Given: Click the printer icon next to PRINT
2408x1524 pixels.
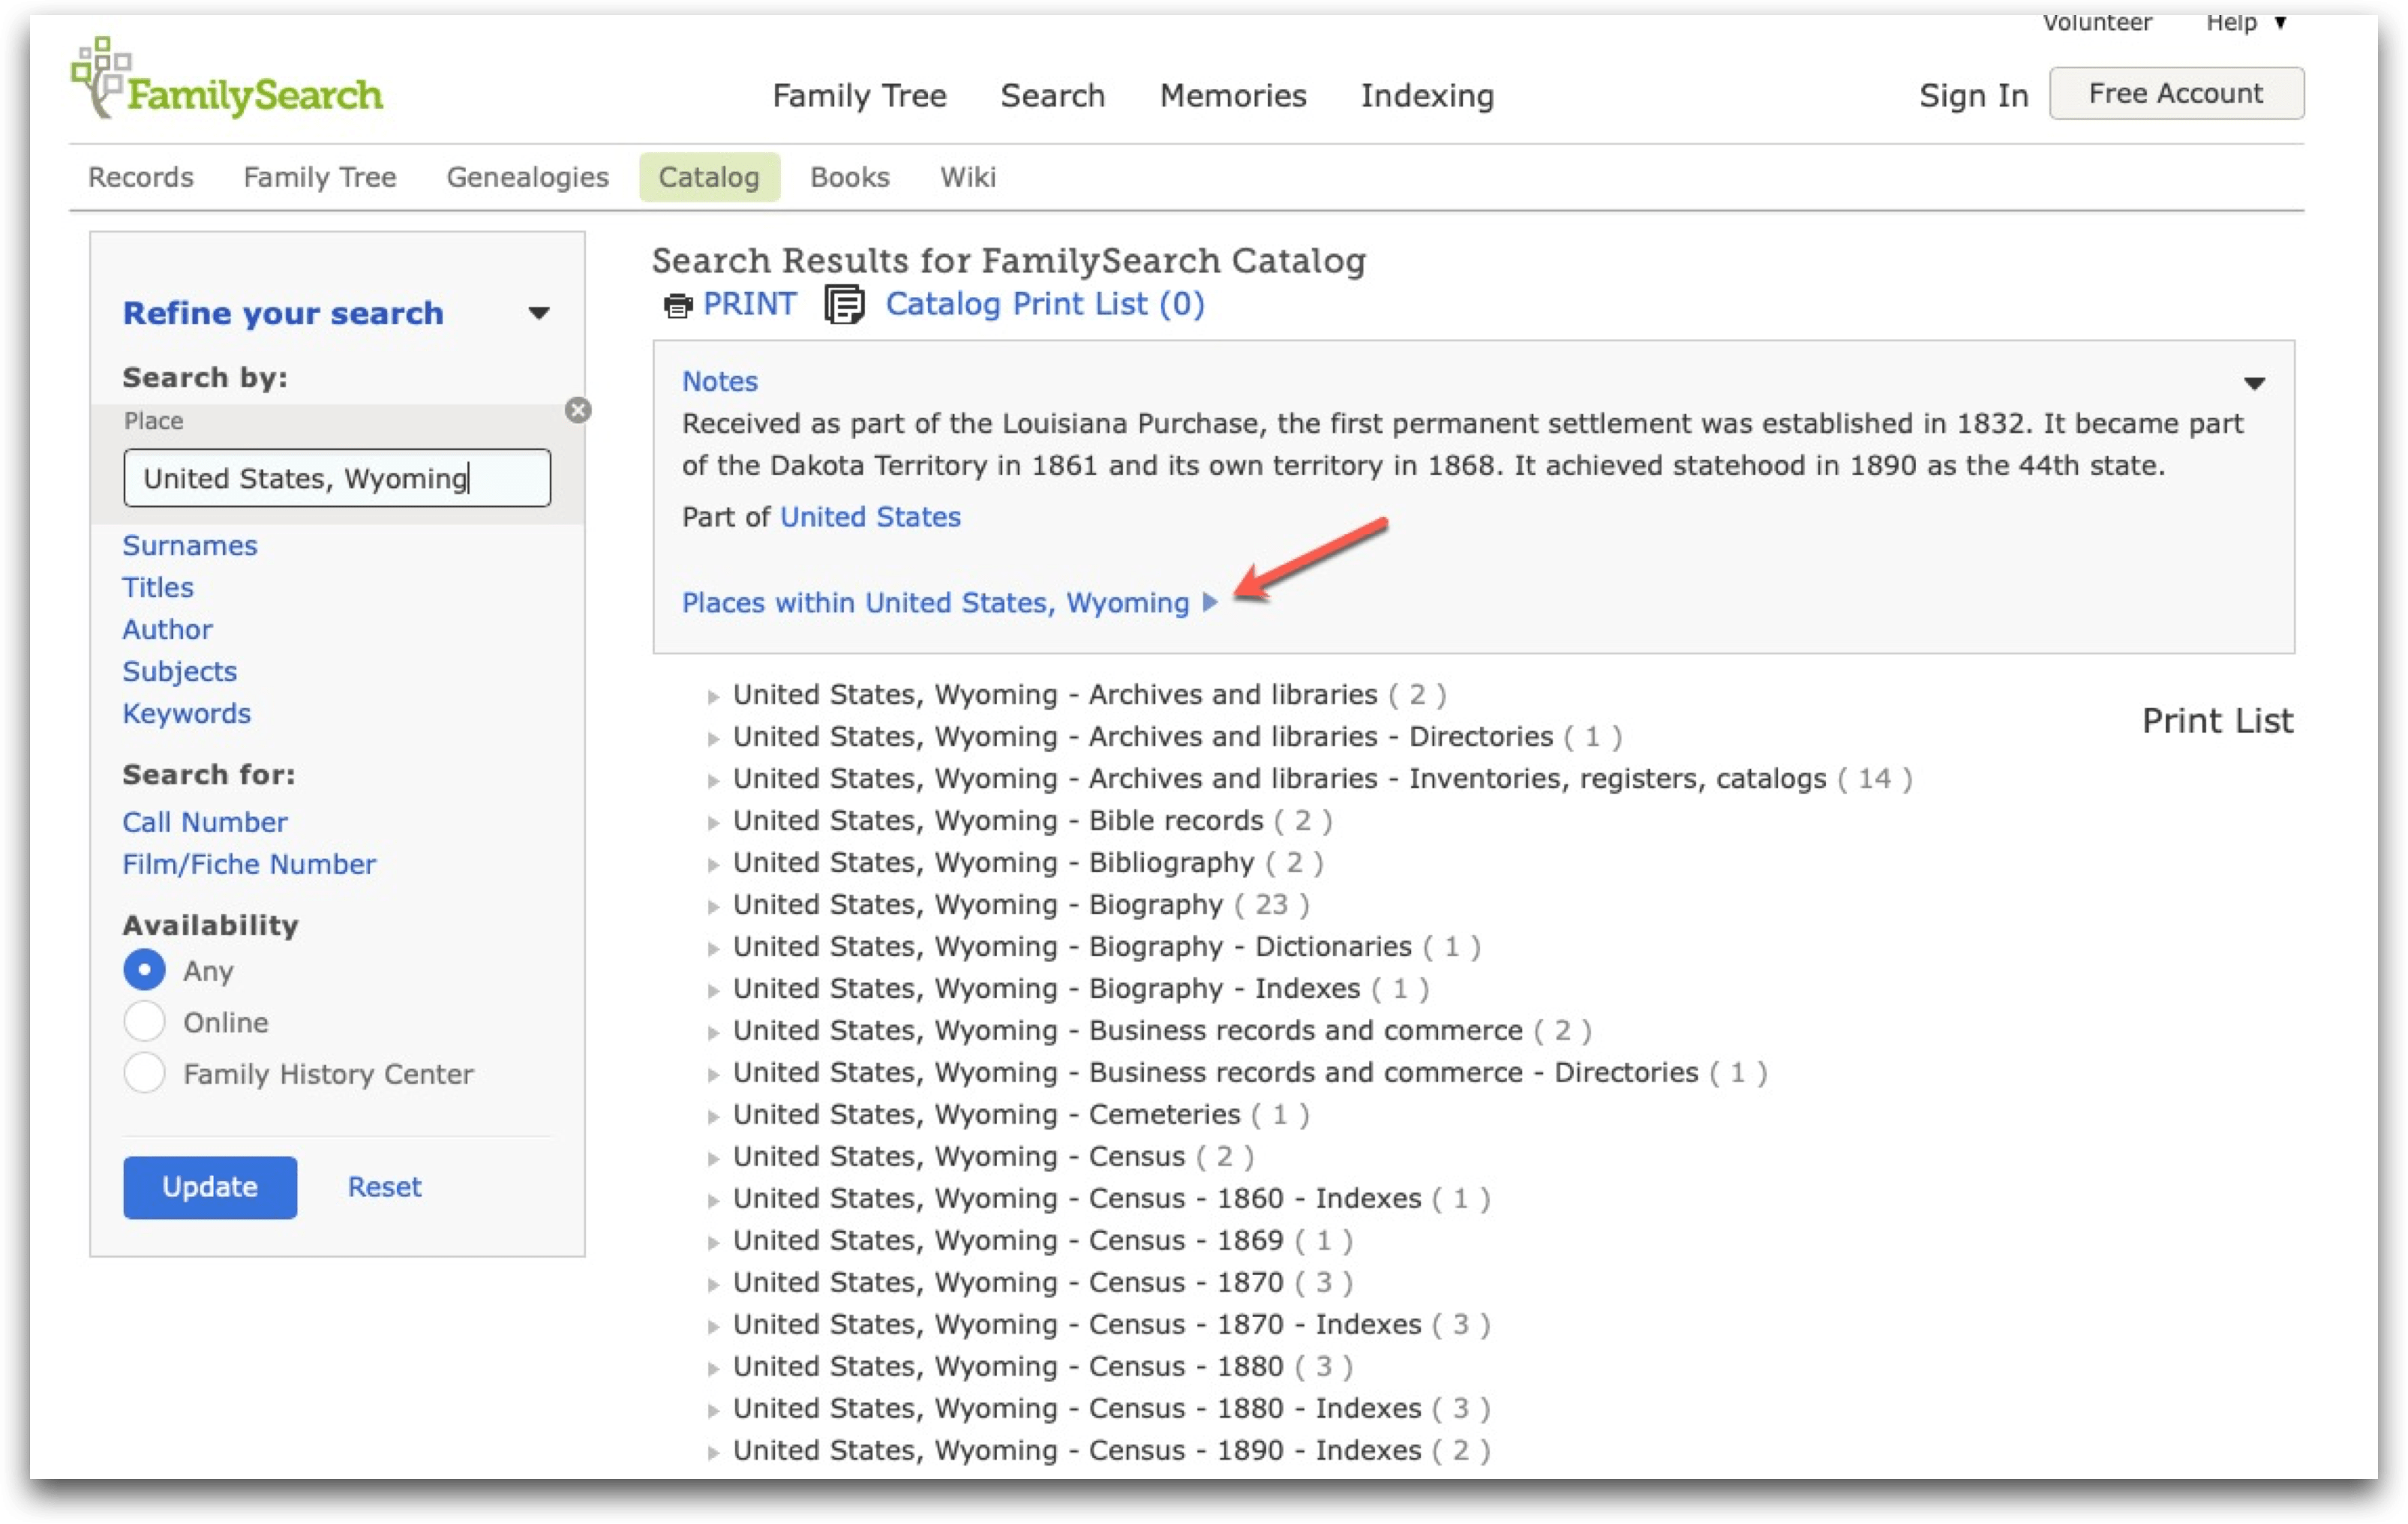Looking at the screenshot, I should (x=678, y=305).
